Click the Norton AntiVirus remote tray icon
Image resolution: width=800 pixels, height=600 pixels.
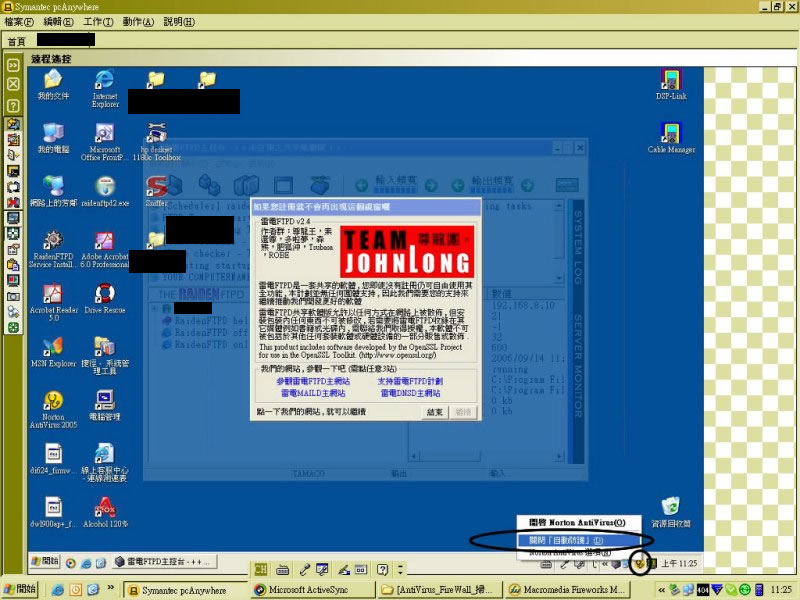(x=639, y=563)
